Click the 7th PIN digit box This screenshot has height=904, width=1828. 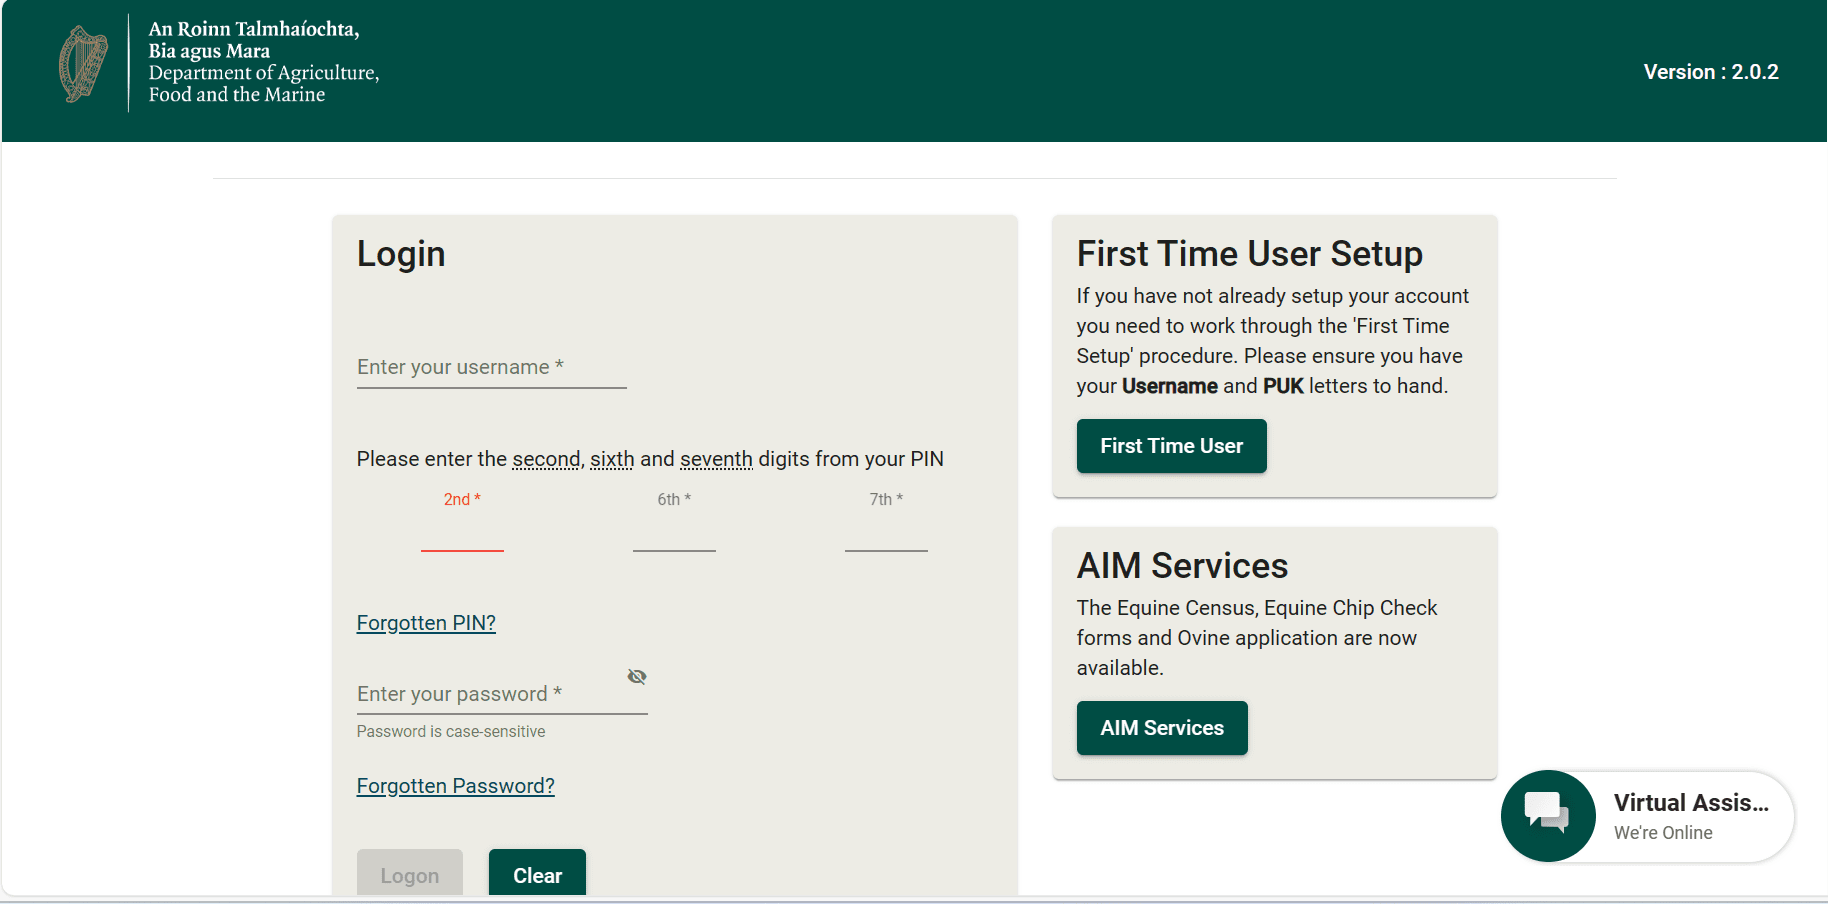[885, 540]
